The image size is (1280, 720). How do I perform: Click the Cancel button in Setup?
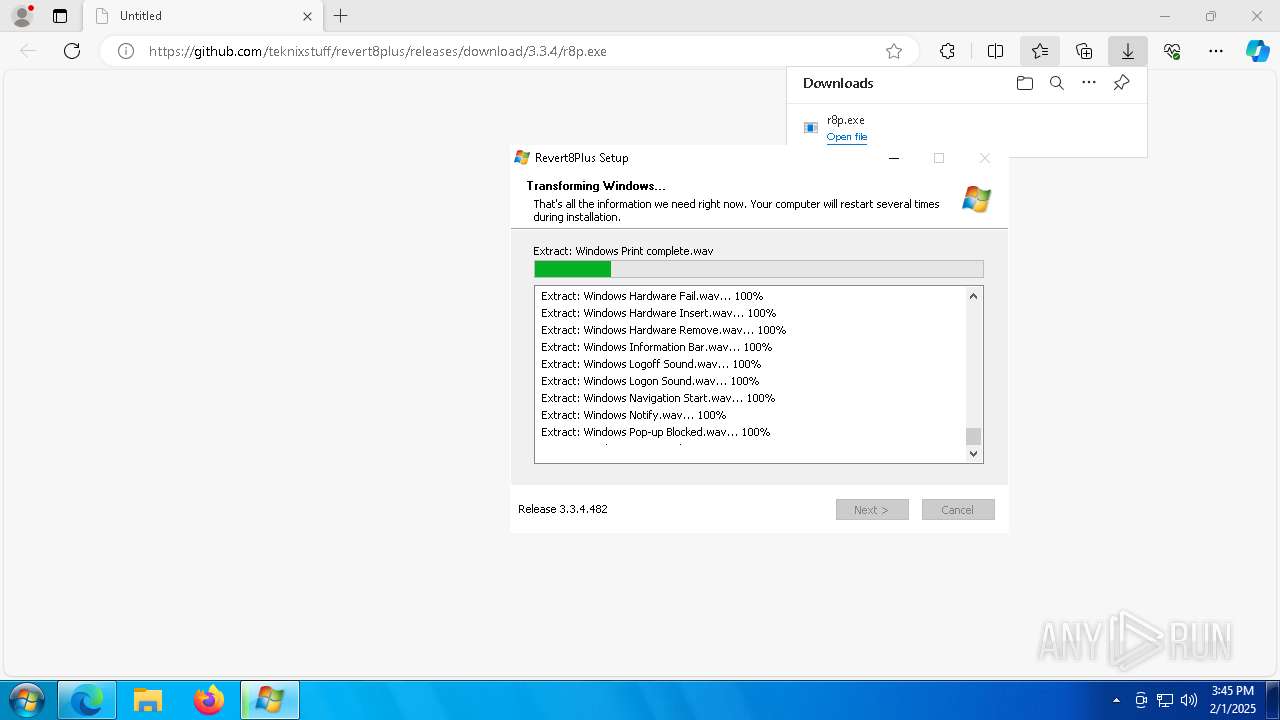point(958,510)
